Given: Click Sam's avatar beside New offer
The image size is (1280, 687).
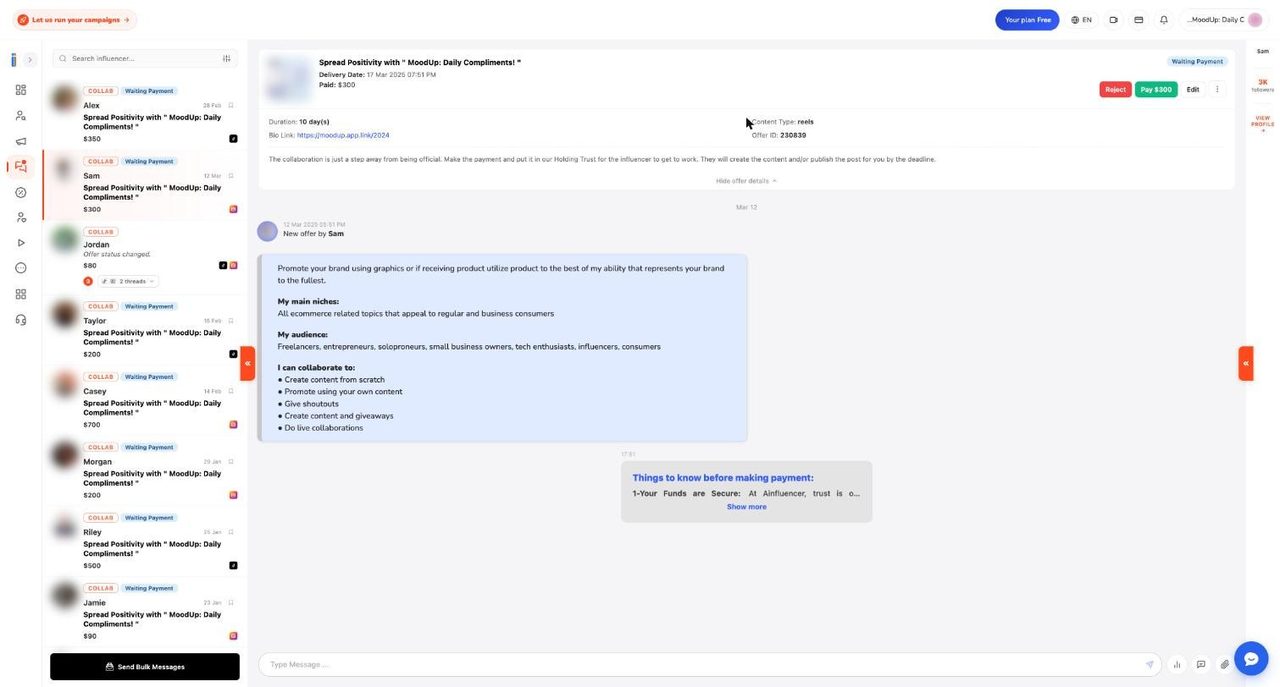Looking at the screenshot, I should (x=267, y=231).
